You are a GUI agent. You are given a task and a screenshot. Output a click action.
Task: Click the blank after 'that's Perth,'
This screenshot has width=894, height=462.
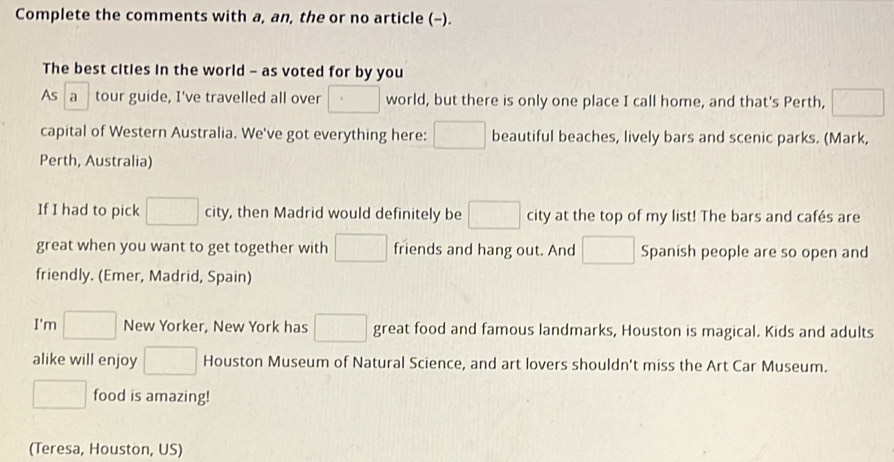tap(858, 103)
